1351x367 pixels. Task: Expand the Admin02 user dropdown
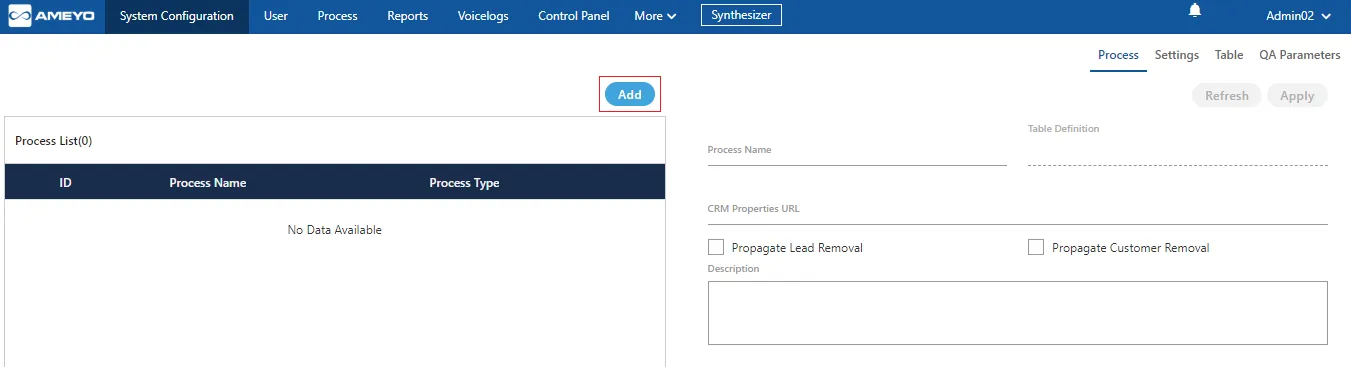[x=1298, y=16]
